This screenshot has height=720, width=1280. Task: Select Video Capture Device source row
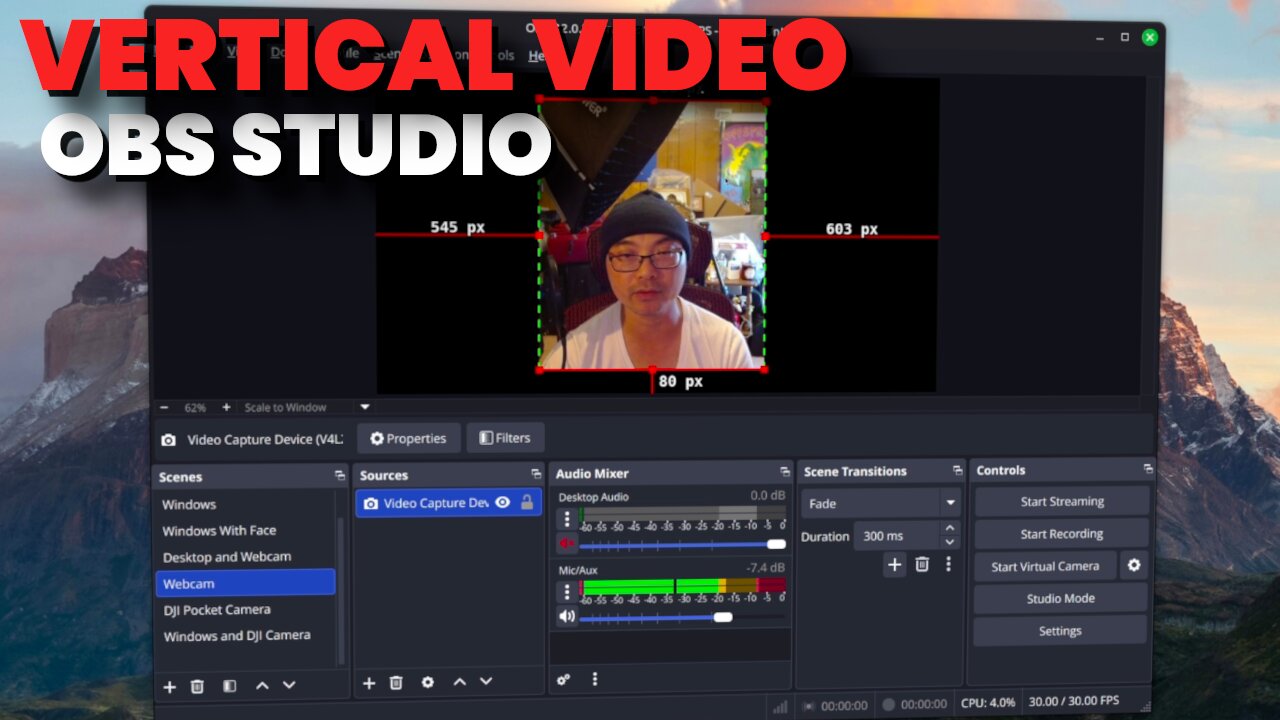coord(449,503)
